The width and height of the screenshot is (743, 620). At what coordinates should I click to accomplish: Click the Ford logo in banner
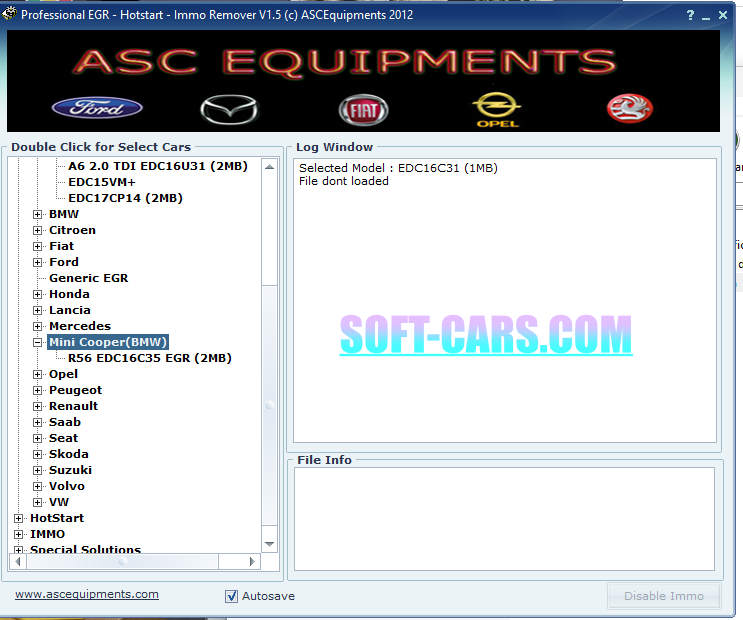point(97,108)
